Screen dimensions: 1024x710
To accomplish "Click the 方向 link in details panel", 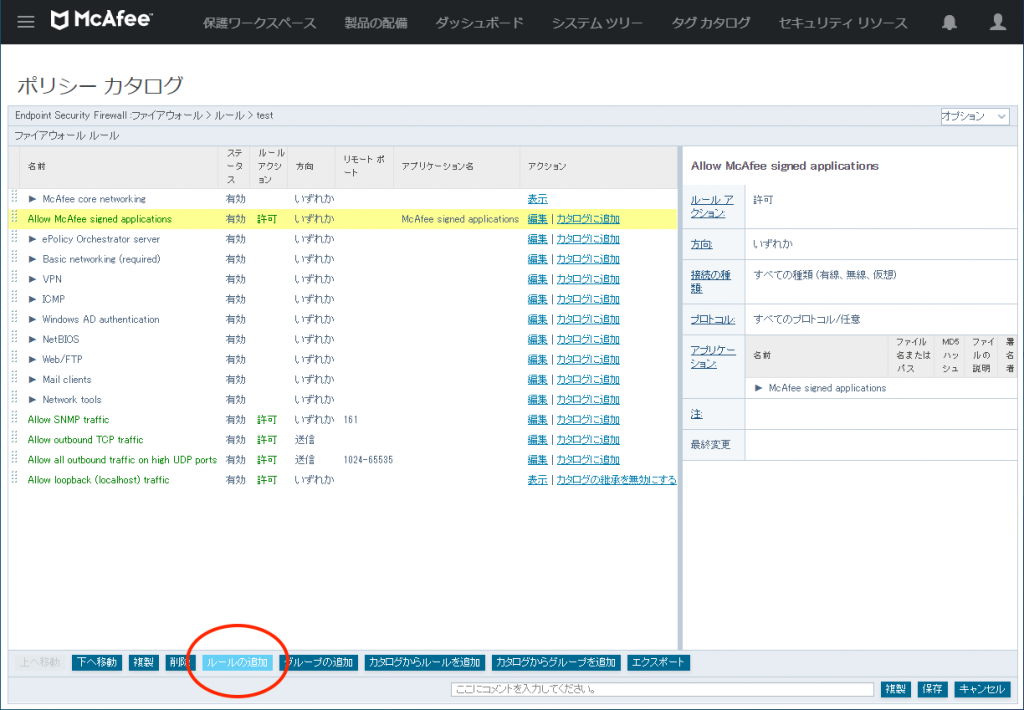I will pyautogui.click(x=701, y=244).
